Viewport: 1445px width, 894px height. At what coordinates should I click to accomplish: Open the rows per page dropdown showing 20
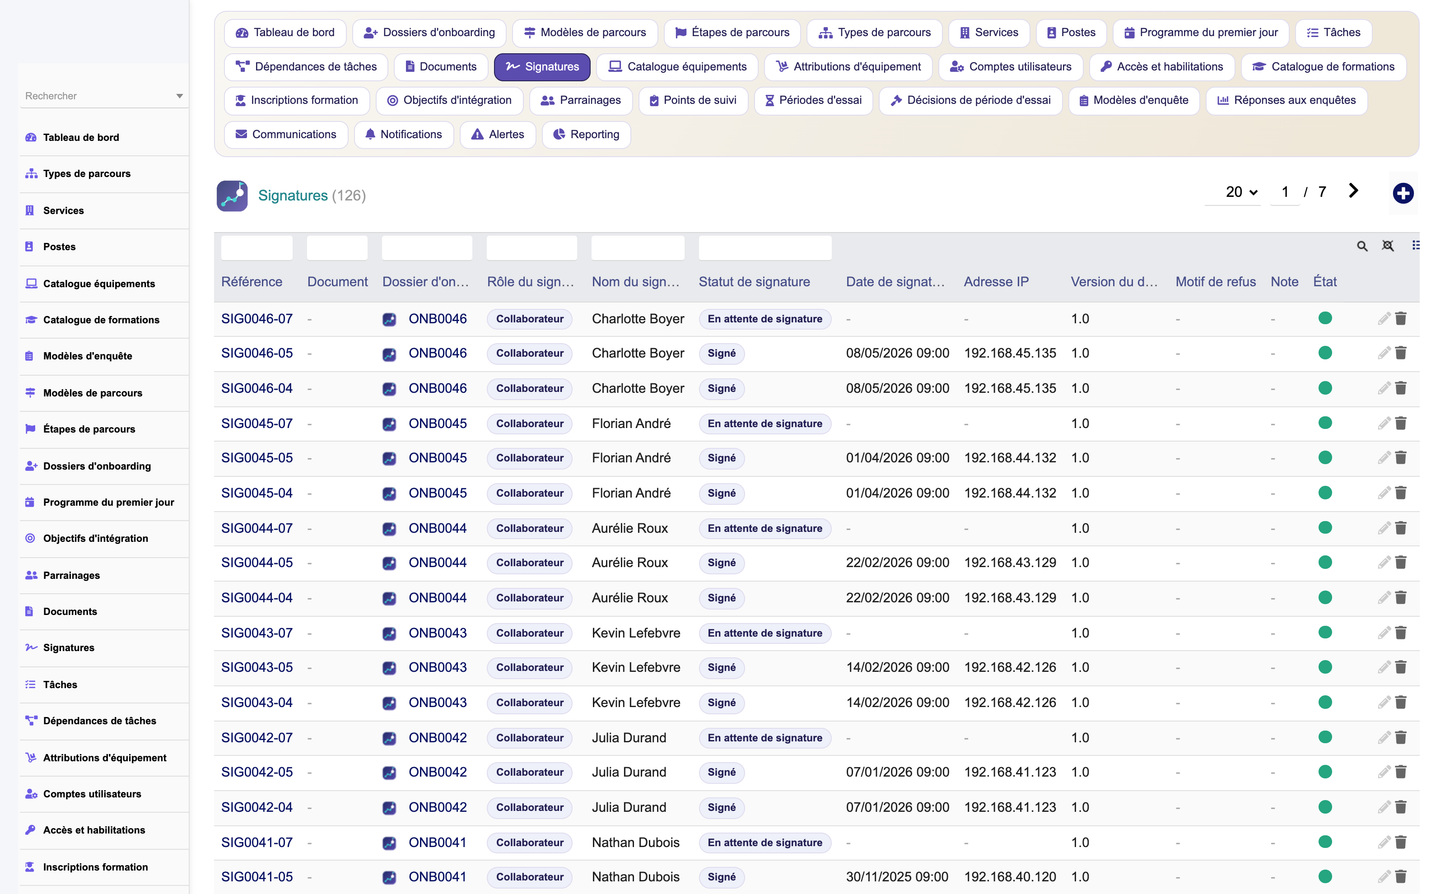coord(1241,192)
